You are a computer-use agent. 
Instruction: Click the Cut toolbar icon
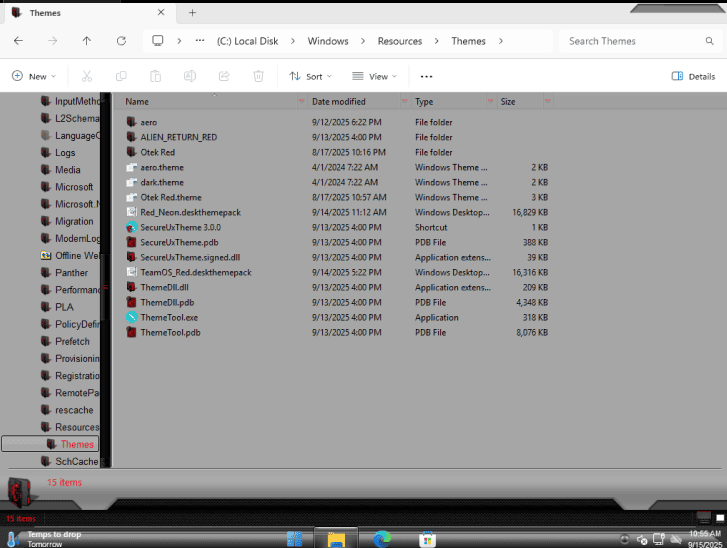pos(87,76)
